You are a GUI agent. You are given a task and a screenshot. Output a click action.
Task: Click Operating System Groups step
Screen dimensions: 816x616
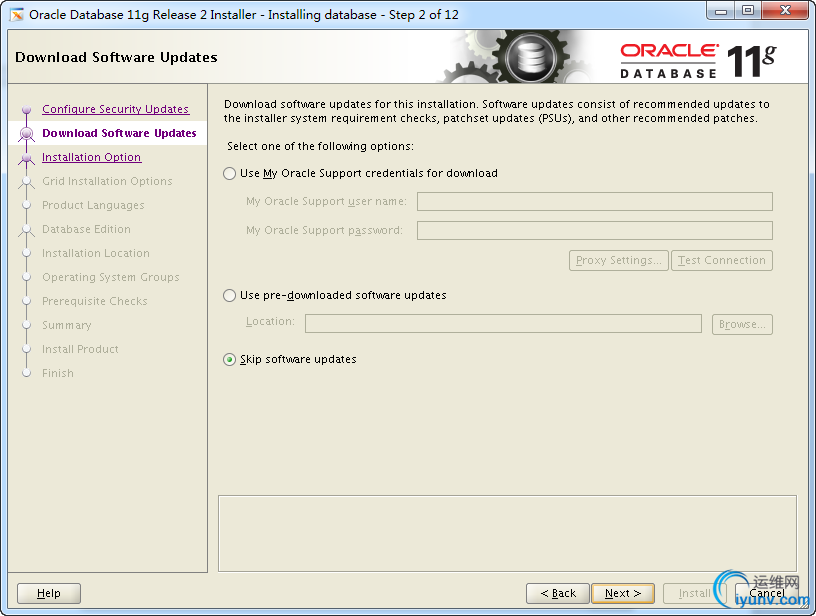(111, 277)
